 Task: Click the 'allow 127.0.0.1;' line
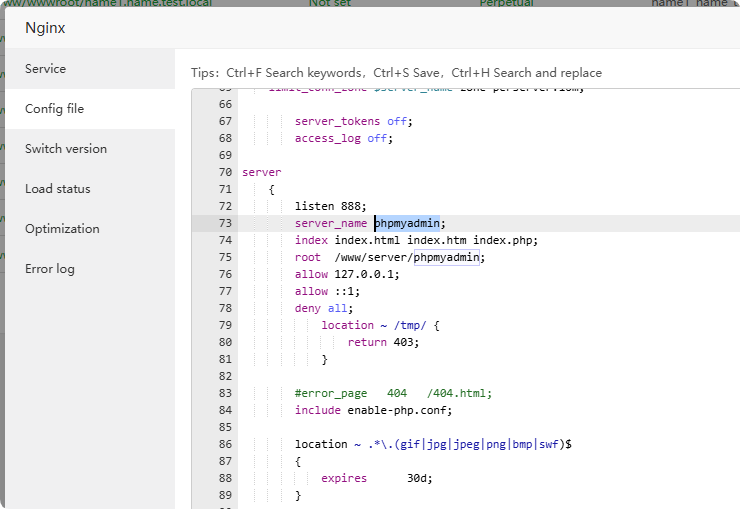click(347, 274)
